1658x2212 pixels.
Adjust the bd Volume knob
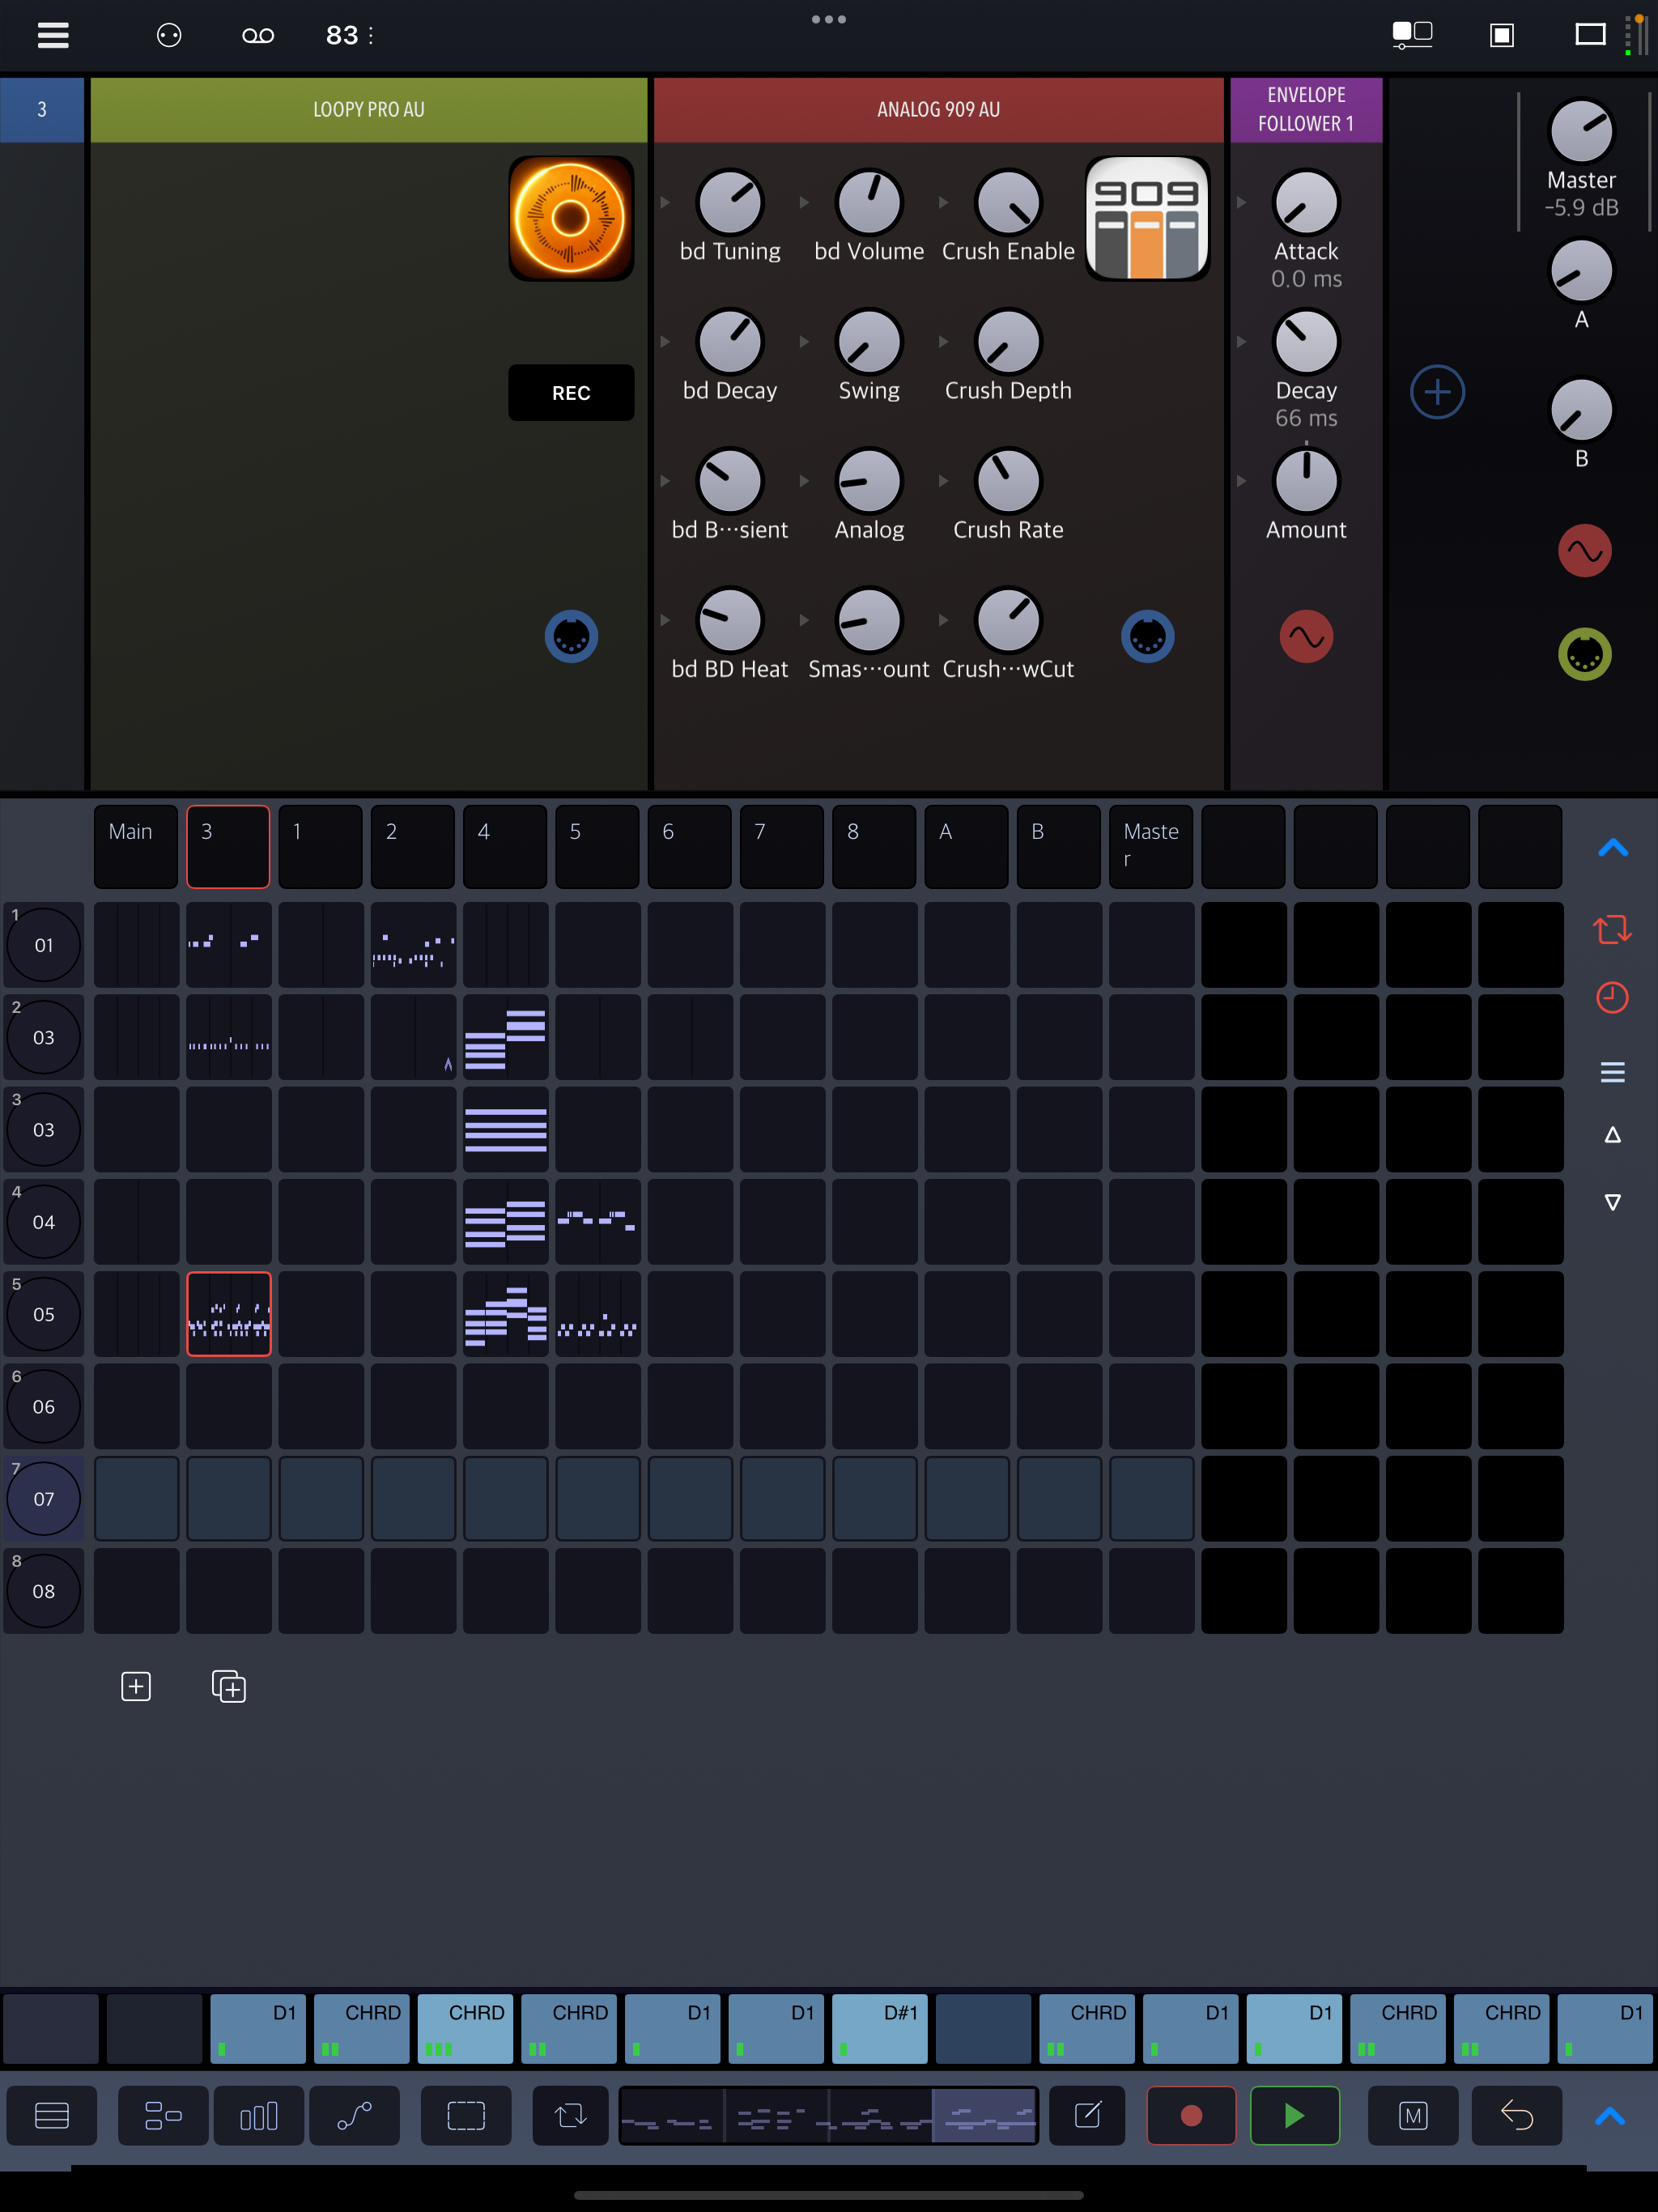[869, 202]
